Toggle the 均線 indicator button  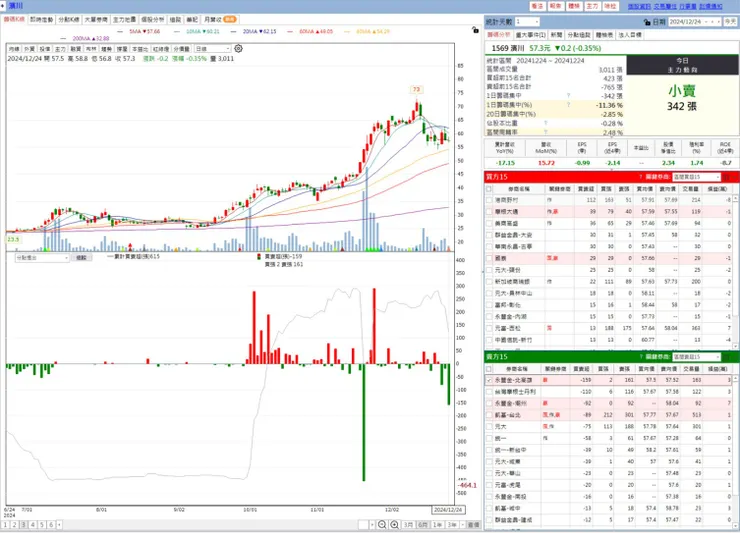(14, 49)
